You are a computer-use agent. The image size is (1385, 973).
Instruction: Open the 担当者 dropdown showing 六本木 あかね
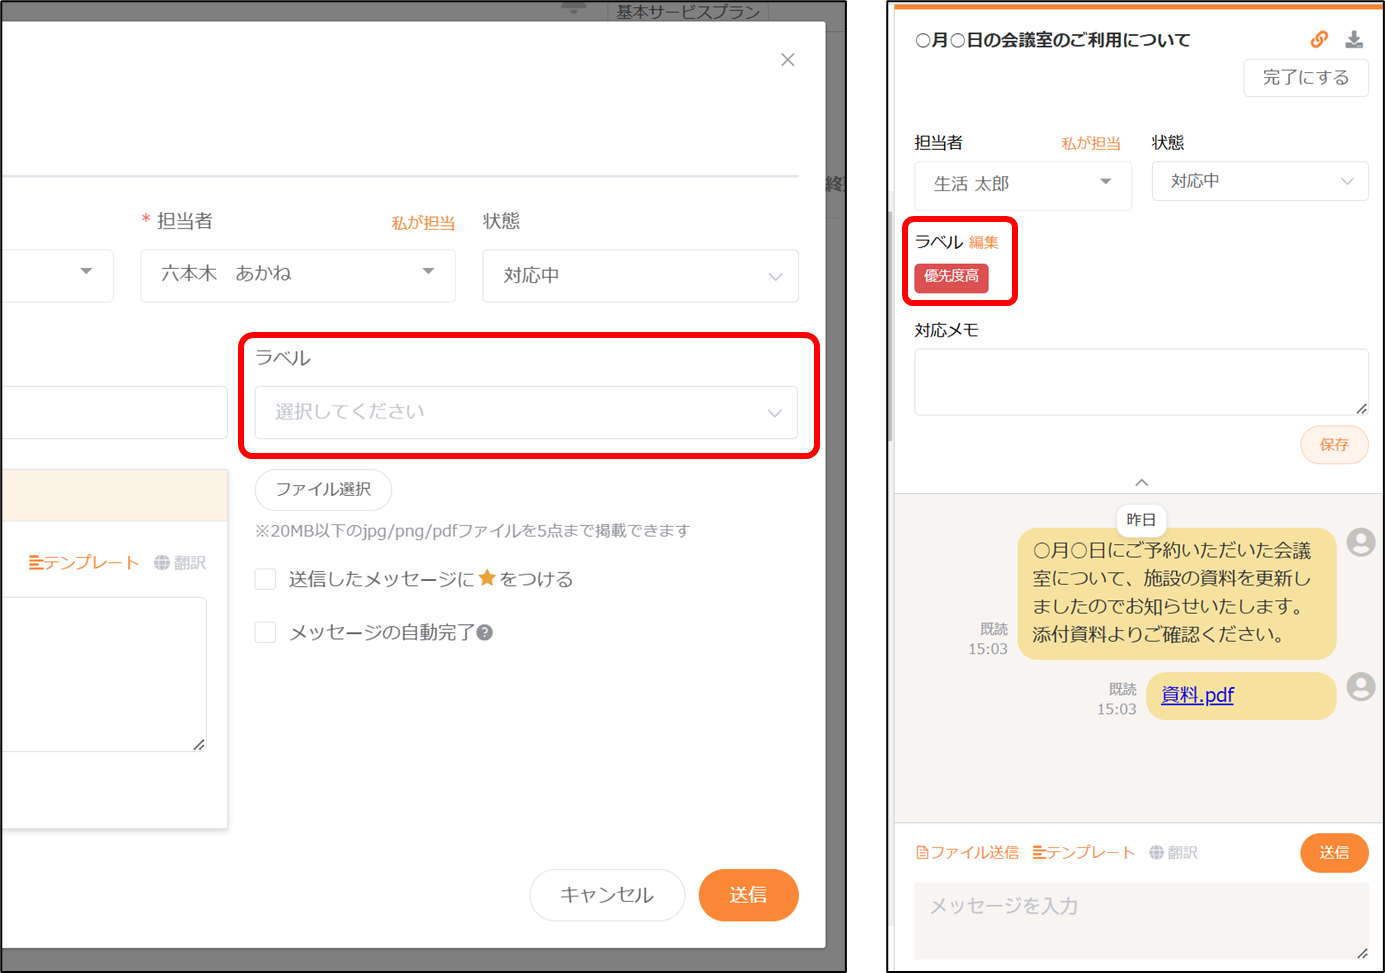tap(298, 275)
